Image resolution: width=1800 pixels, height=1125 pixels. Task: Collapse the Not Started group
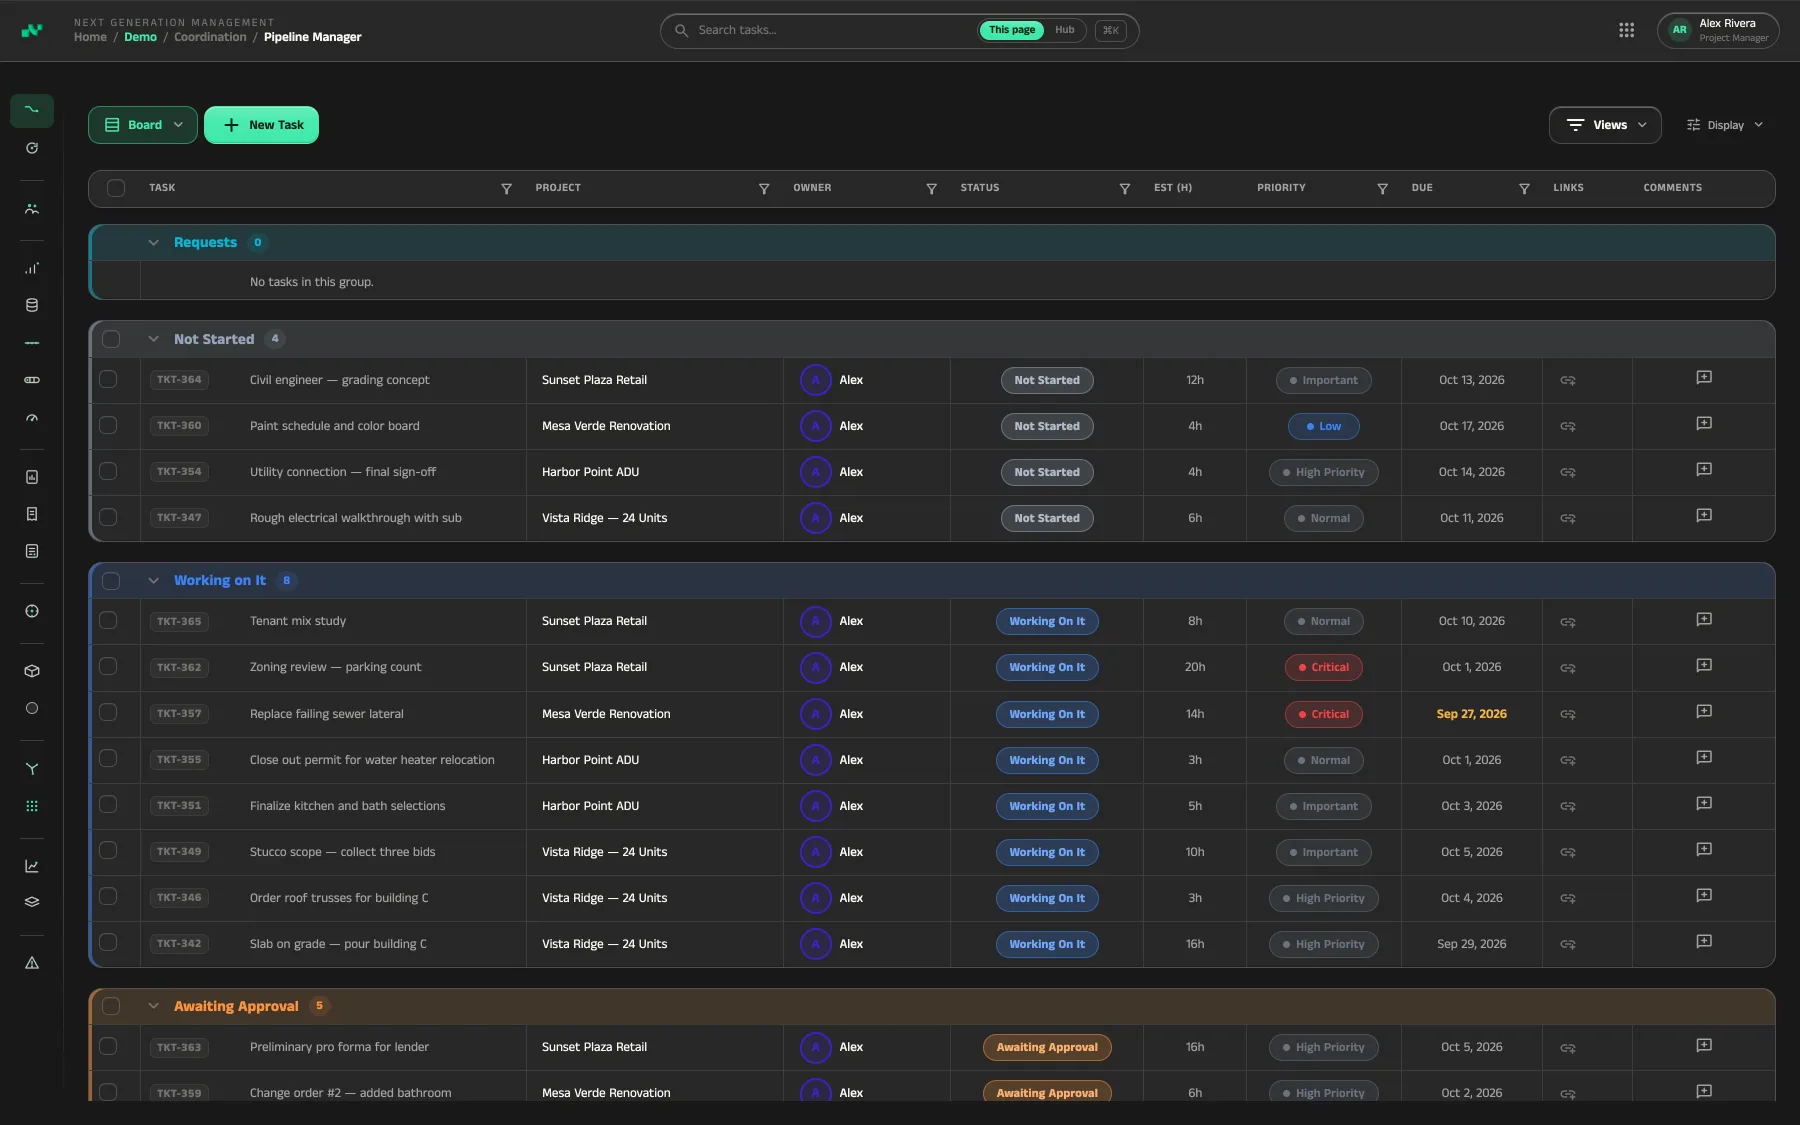(x=153, y=339)
